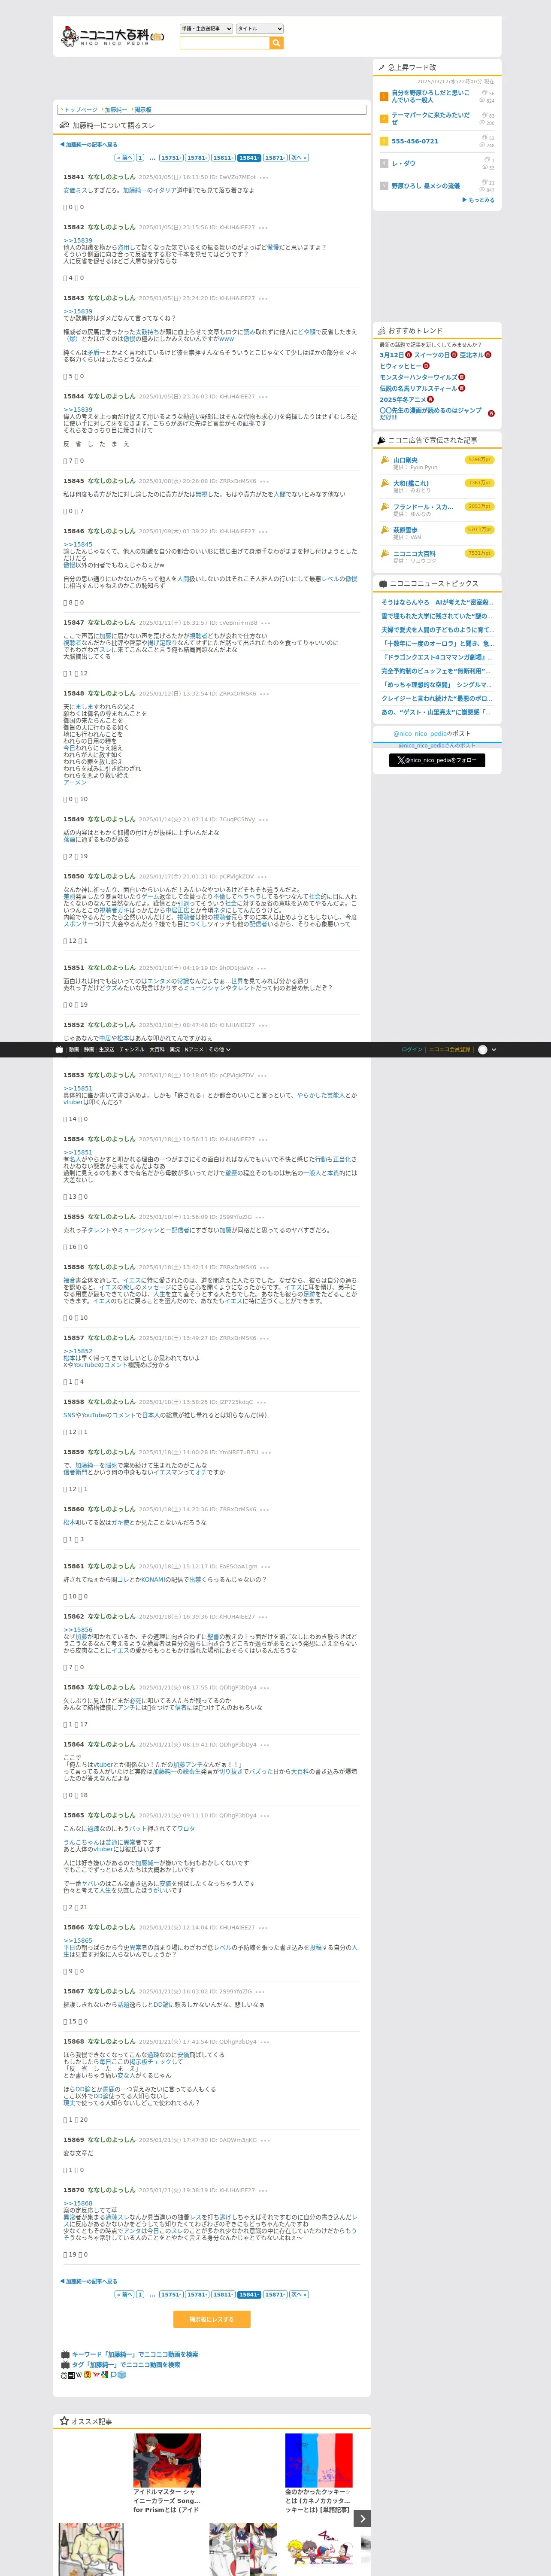Focus the article search text field
The width and height of the screenshot is (551, 2576).
224,43
